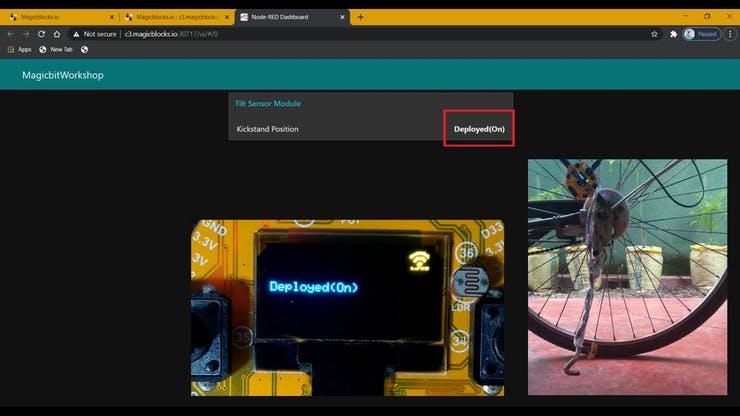Click the browser forward arrow
The height and width of the screenshot is (416, 740).
26,34
